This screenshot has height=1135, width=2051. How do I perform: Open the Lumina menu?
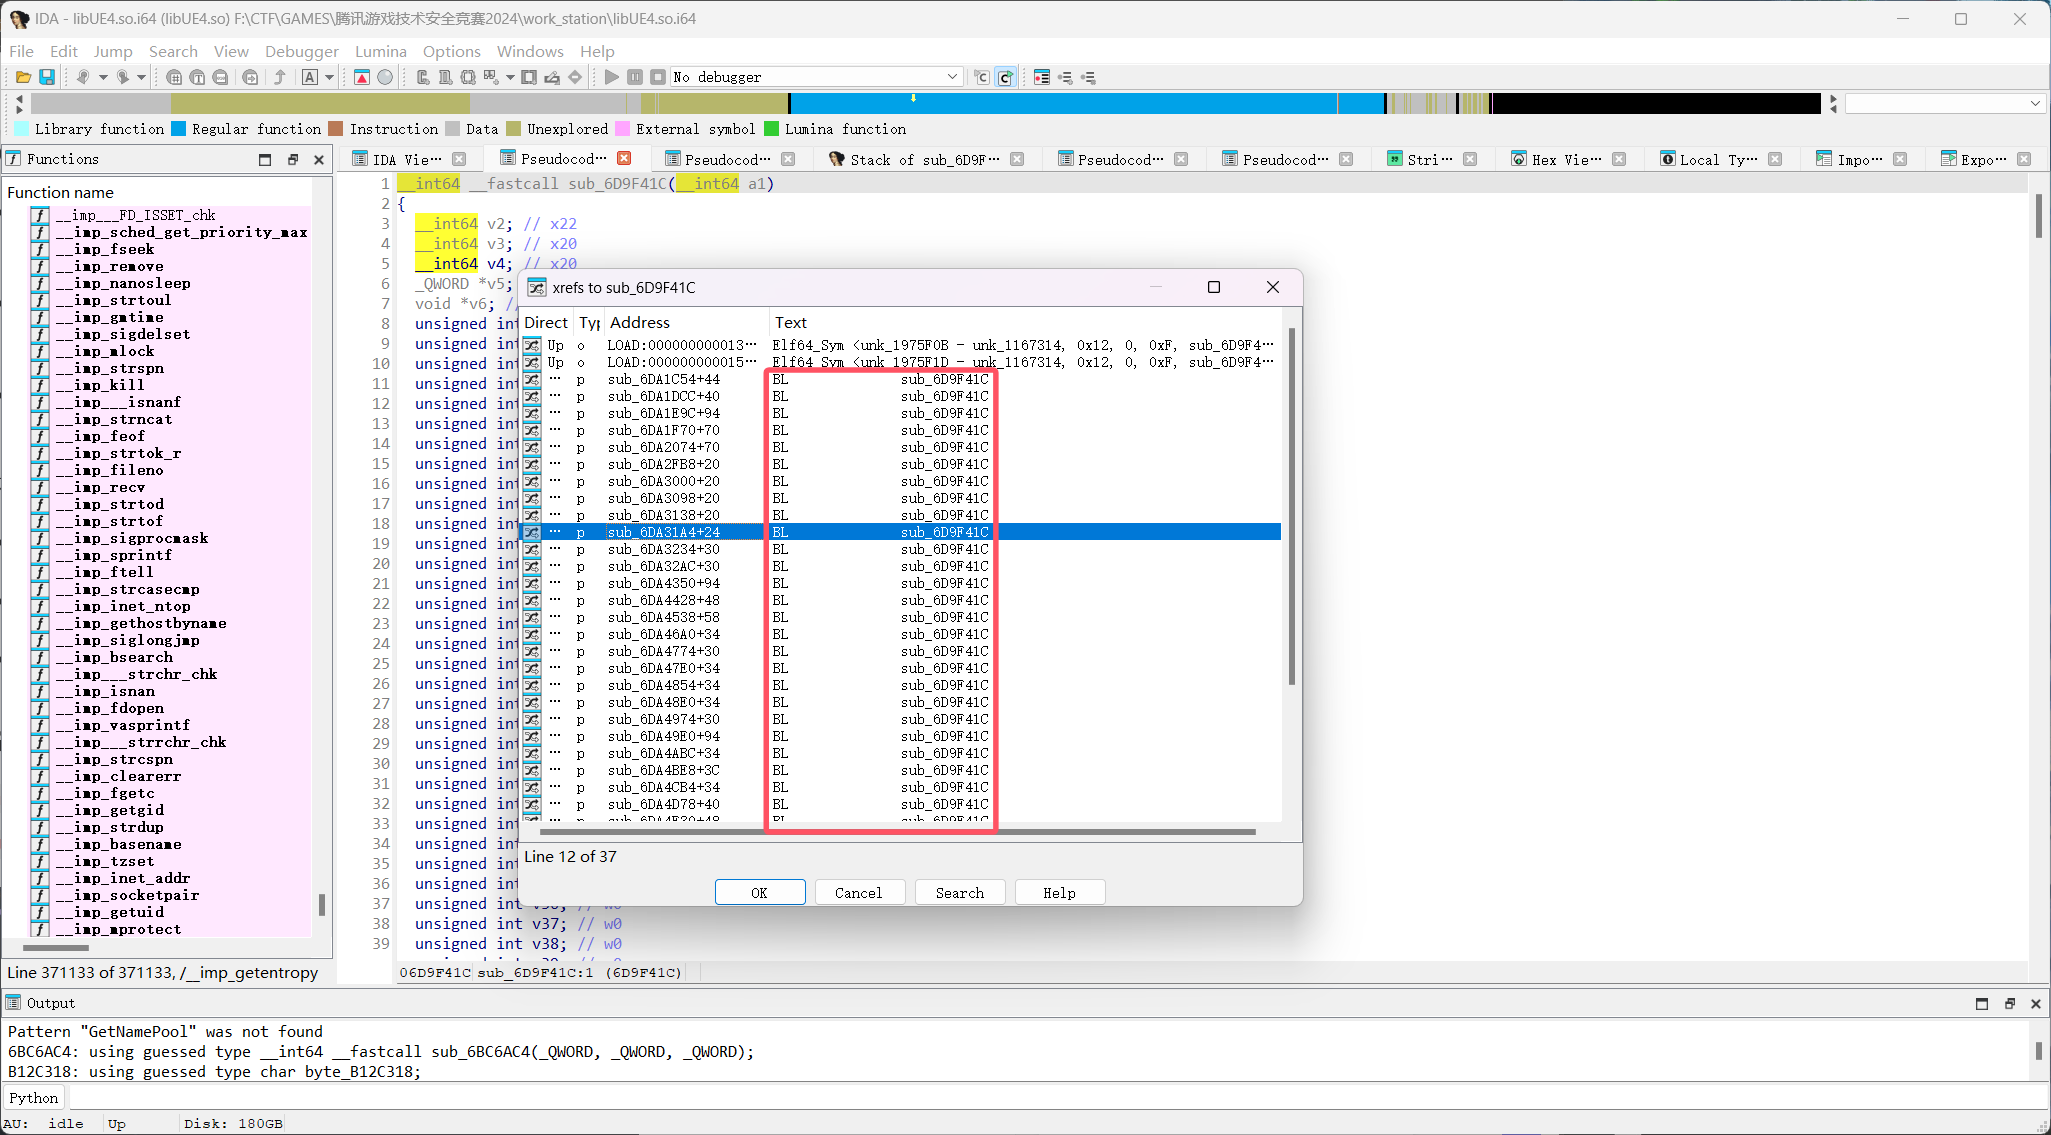pyautogui.click(x=381, y=51)
